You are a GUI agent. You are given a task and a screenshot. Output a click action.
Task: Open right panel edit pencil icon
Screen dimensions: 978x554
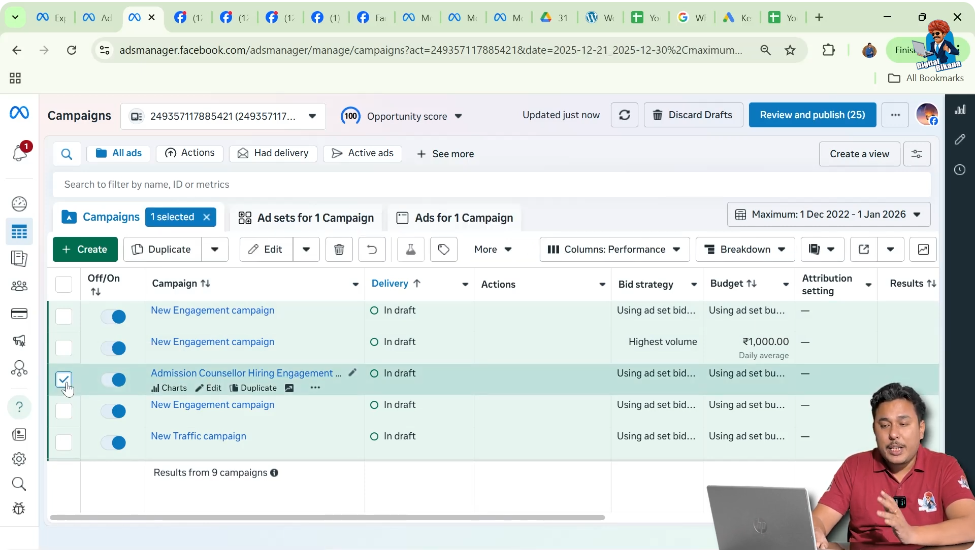(960, 139)
